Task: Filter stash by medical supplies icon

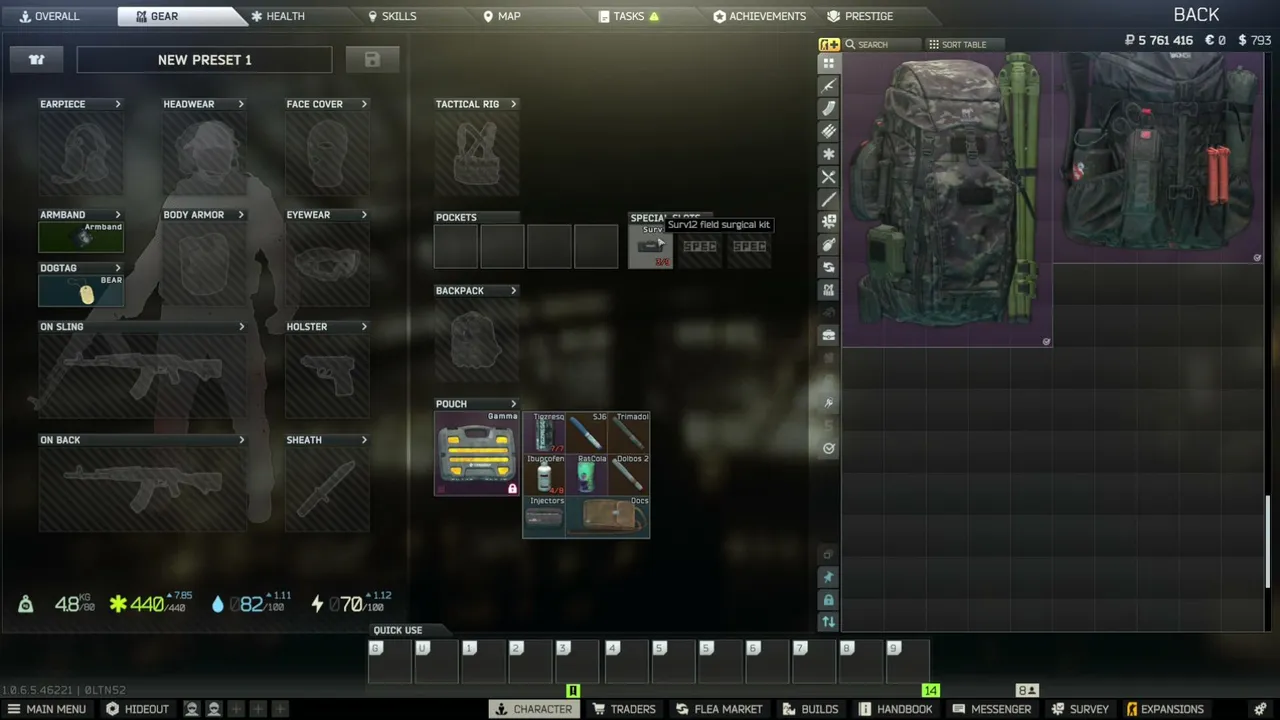Action: coord(829,222)
